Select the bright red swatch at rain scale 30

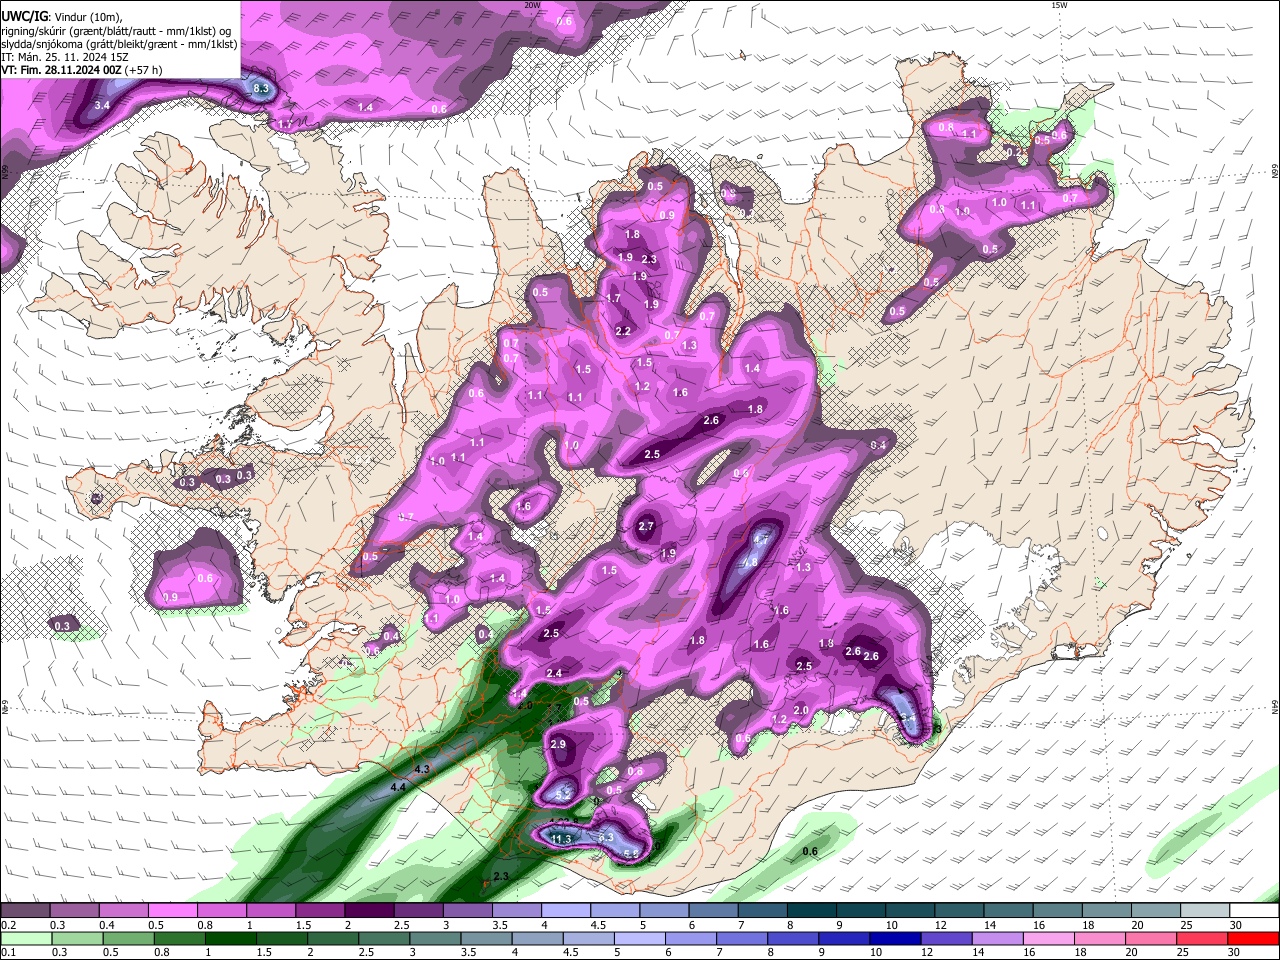point(1254,938)
